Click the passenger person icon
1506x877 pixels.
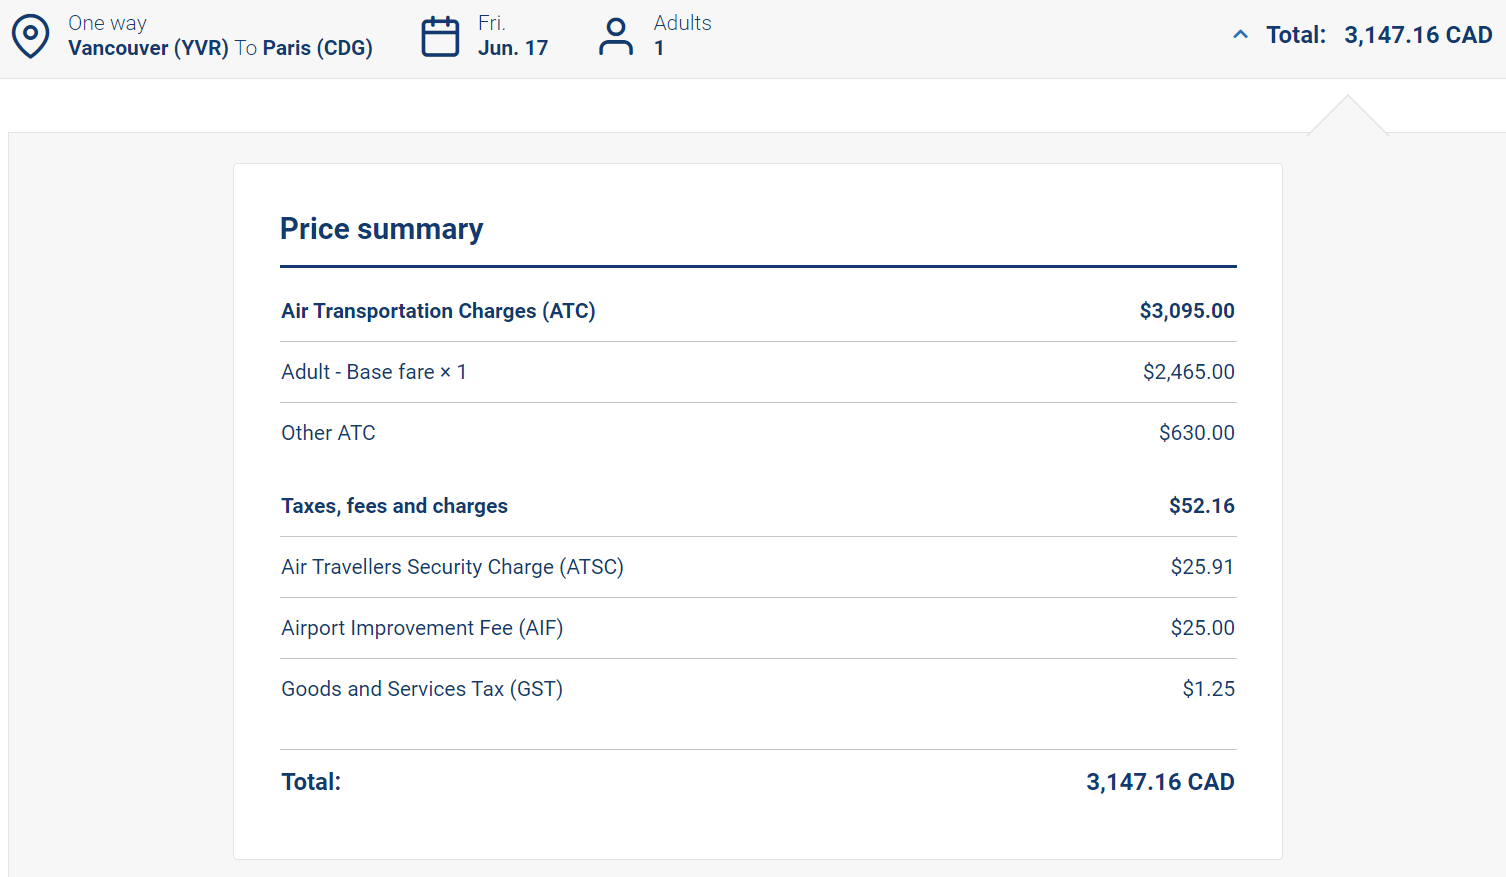[x=615, y=37]
